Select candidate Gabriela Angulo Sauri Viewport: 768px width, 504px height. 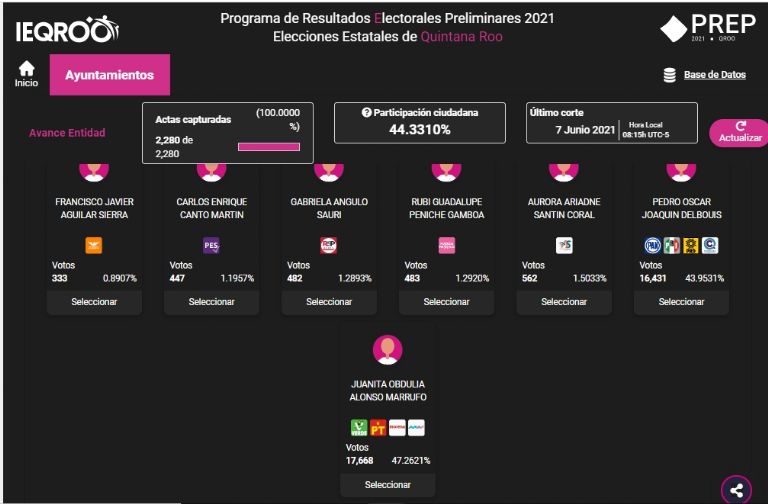click(x=329, y=302)
